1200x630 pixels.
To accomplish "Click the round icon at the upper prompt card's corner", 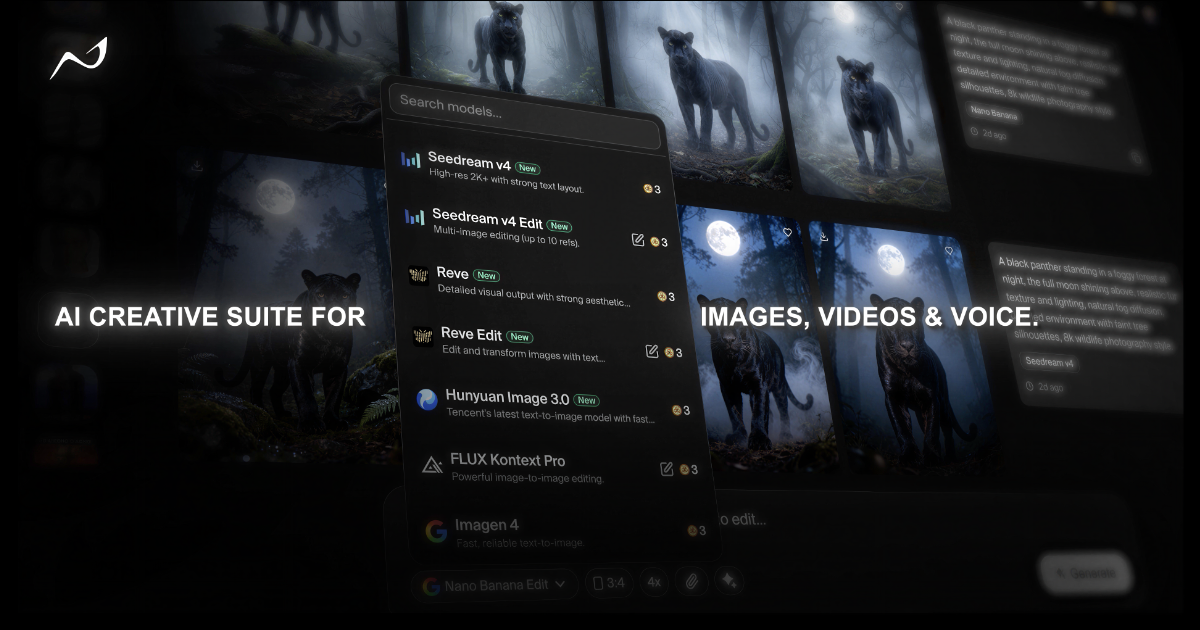I will pyautogui.click(x=1137, y=156).
